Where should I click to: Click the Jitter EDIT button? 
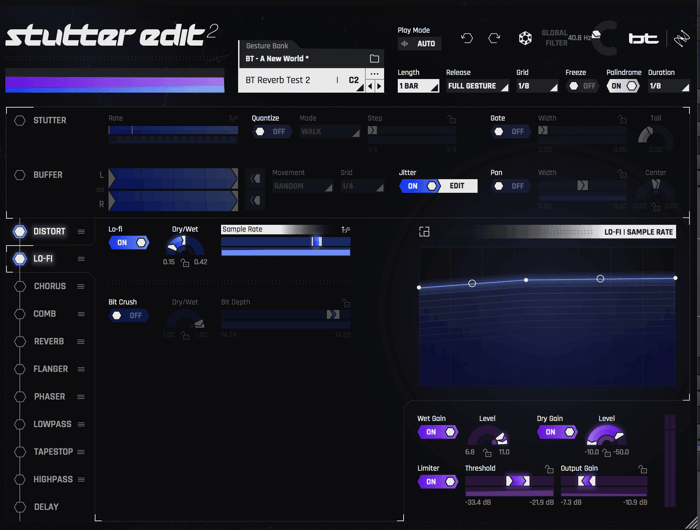point(458,186)
